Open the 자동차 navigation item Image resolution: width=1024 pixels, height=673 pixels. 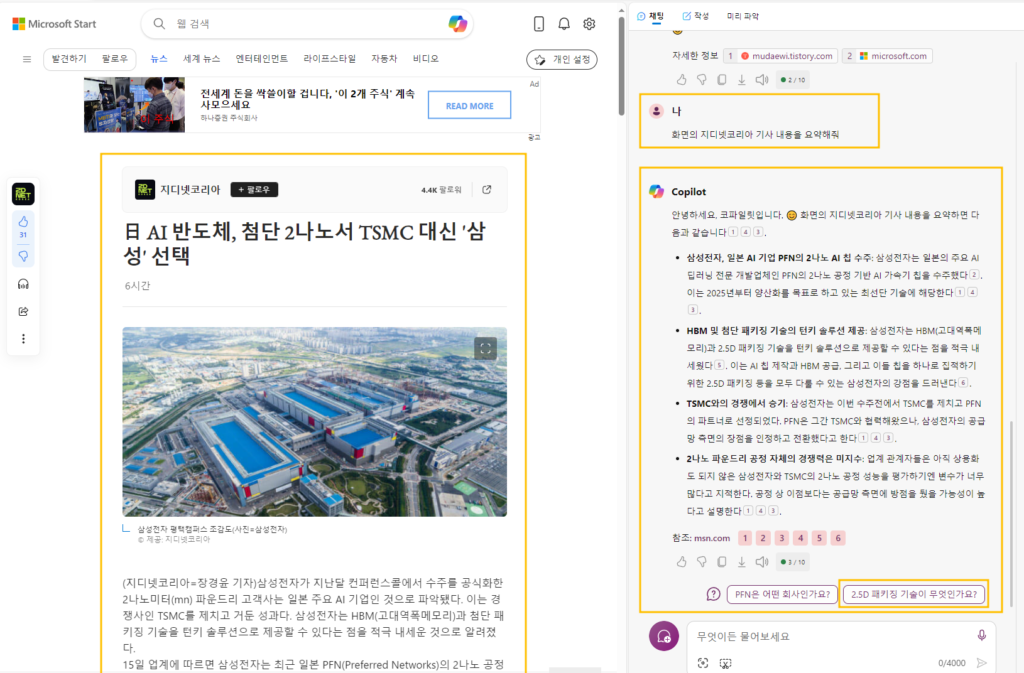(x=384, y=59)
